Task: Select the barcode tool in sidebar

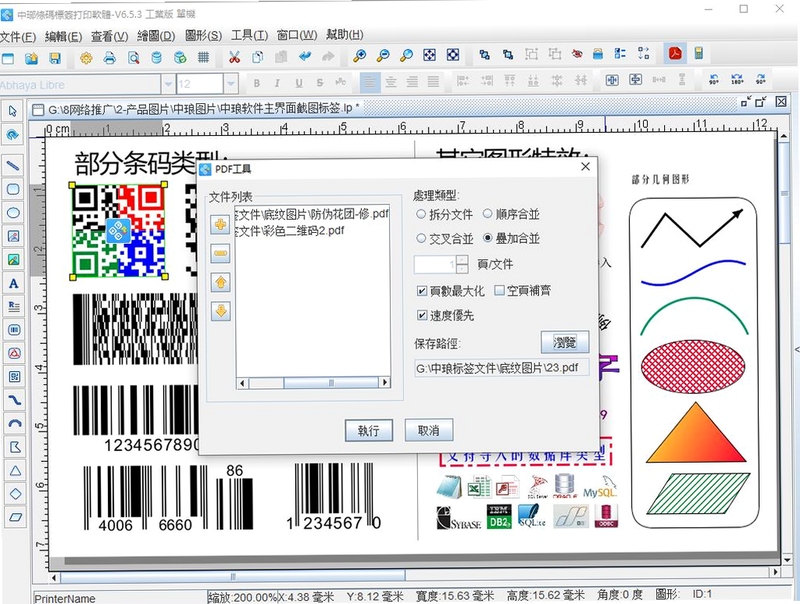Action: 14,330
